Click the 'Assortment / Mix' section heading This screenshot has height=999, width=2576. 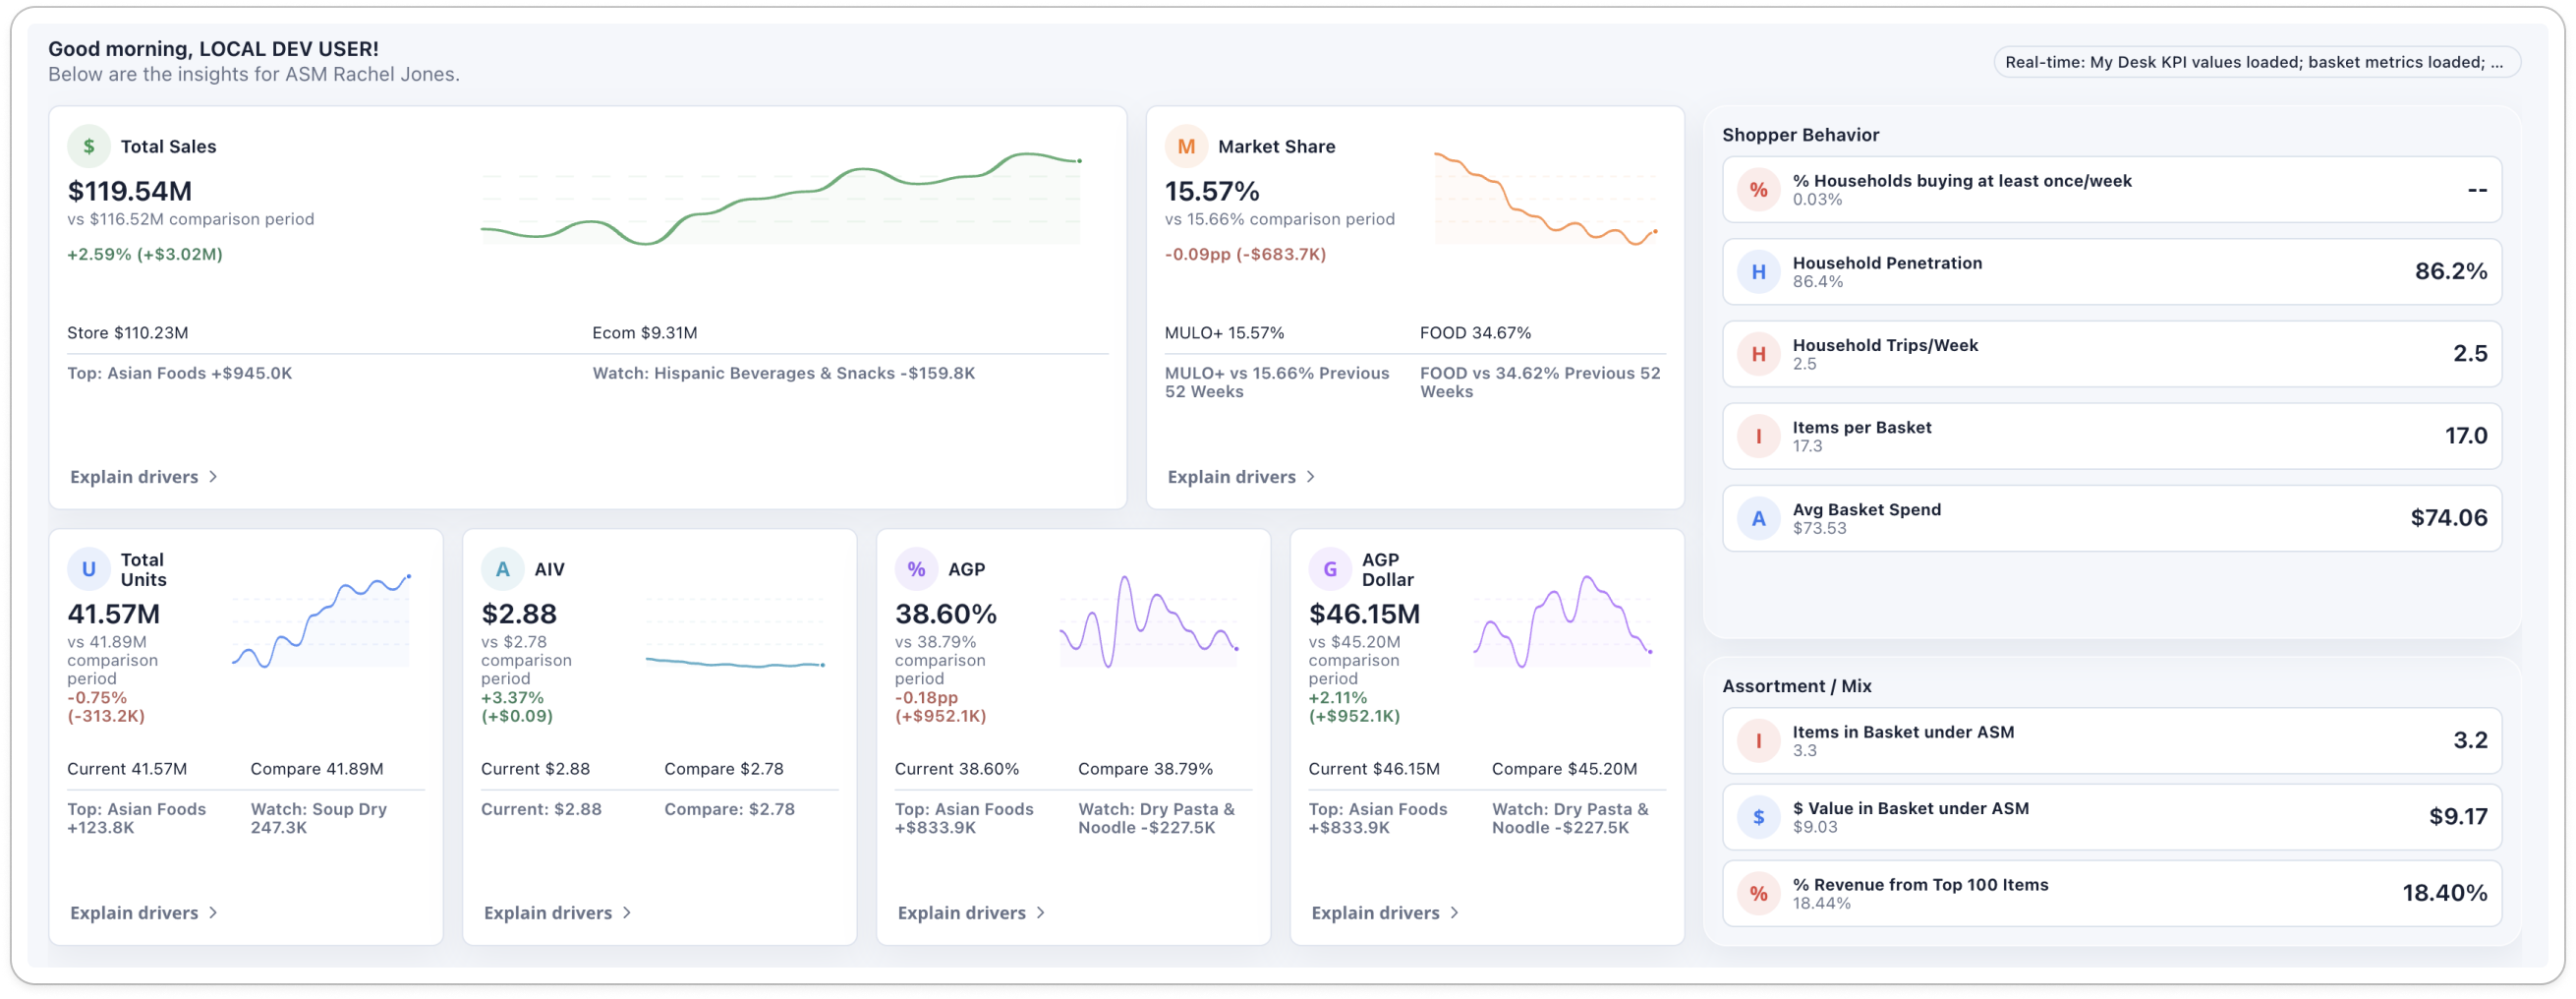(1796, 686)
